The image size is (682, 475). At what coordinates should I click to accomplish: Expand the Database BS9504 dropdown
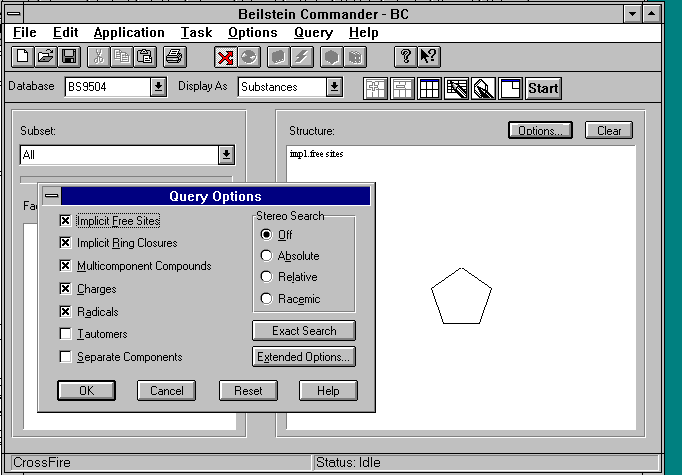[x=158, y=87]
